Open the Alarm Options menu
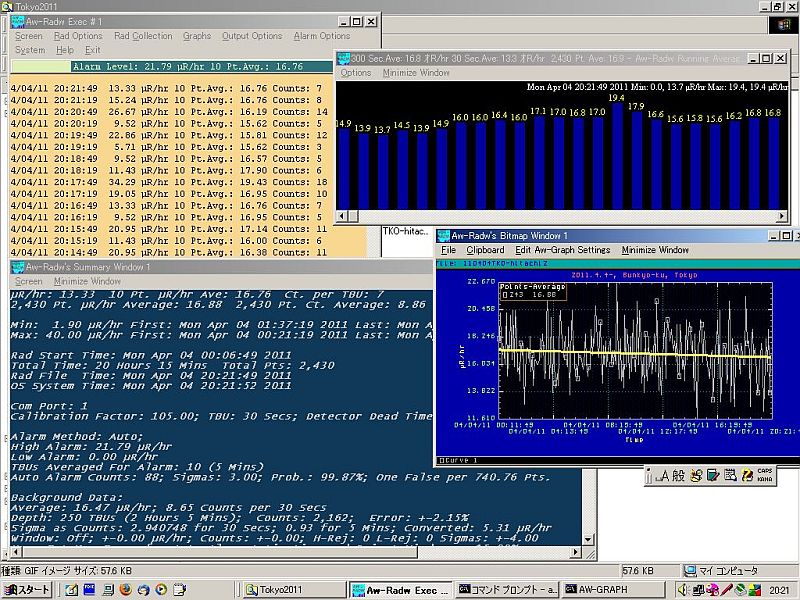800x600 pixels. [321, 36]
